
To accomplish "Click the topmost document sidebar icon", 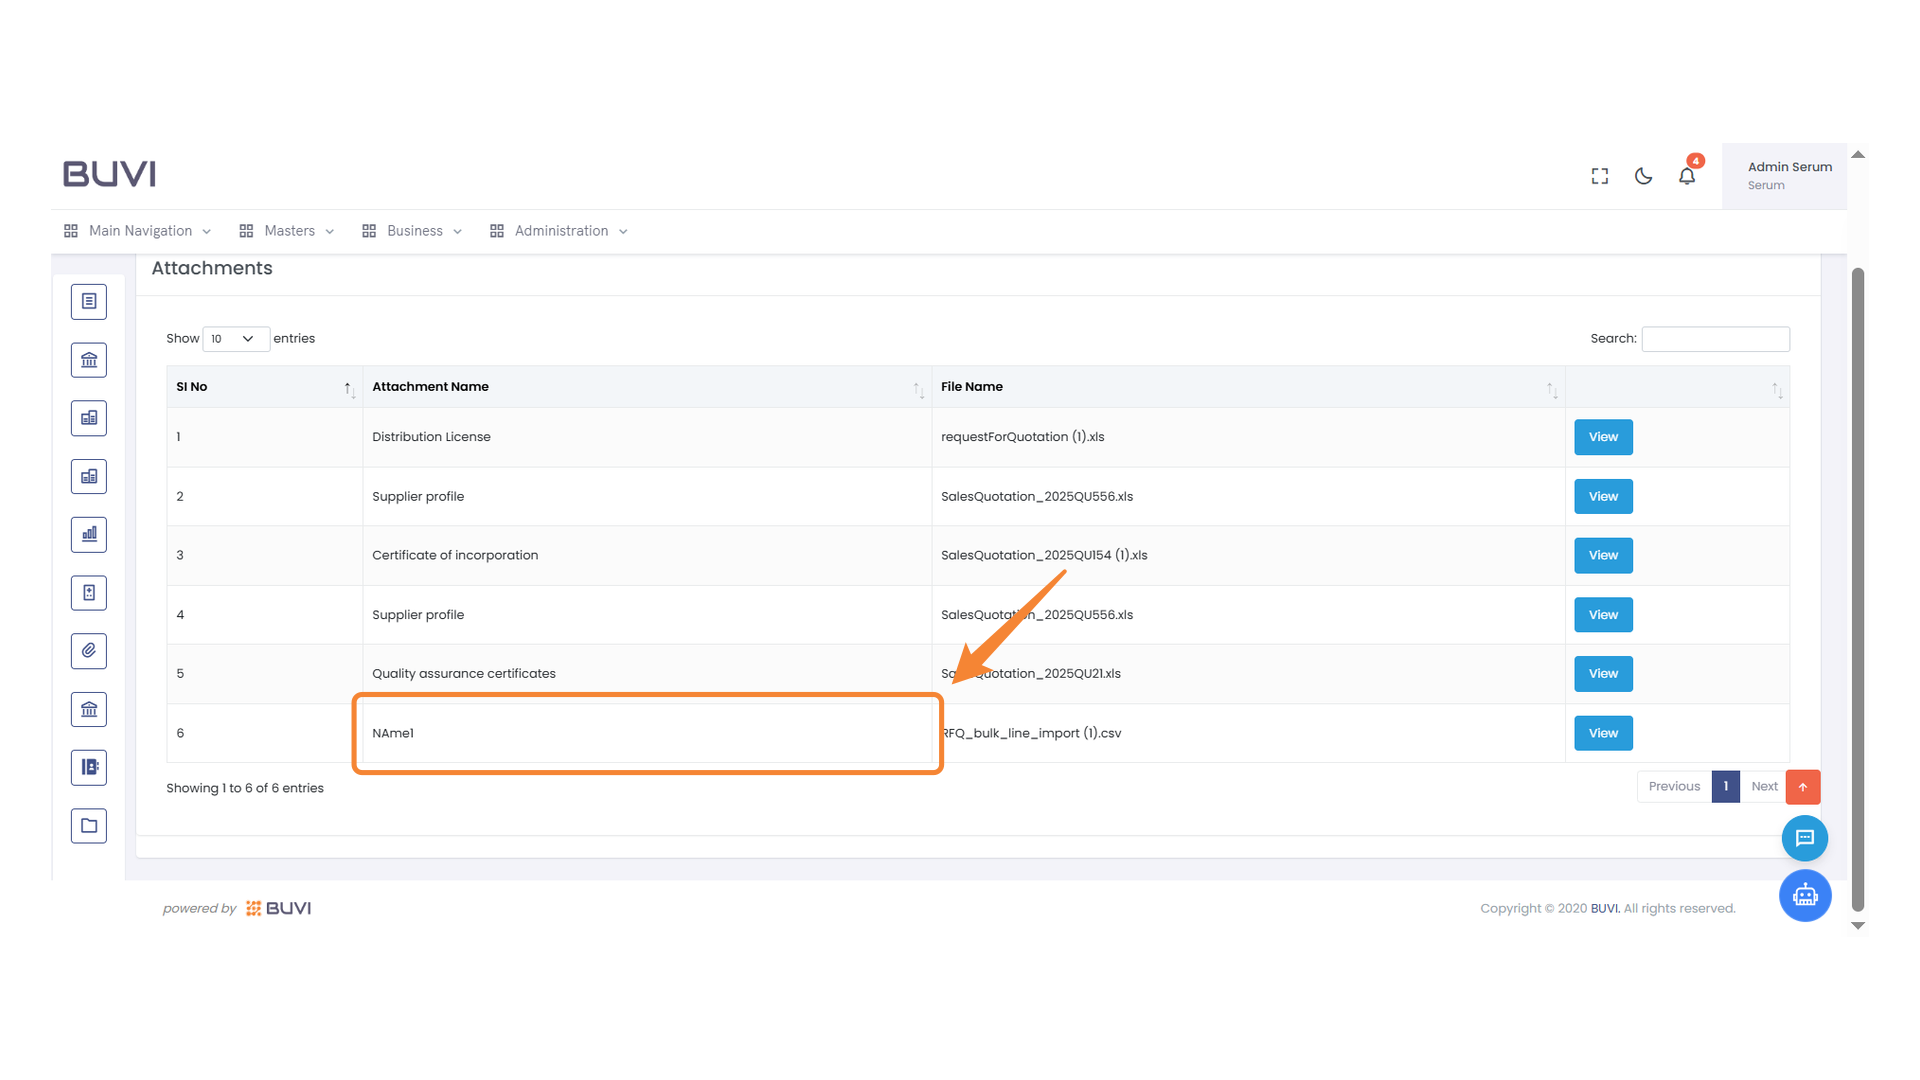I will click(x=89, y=301).
